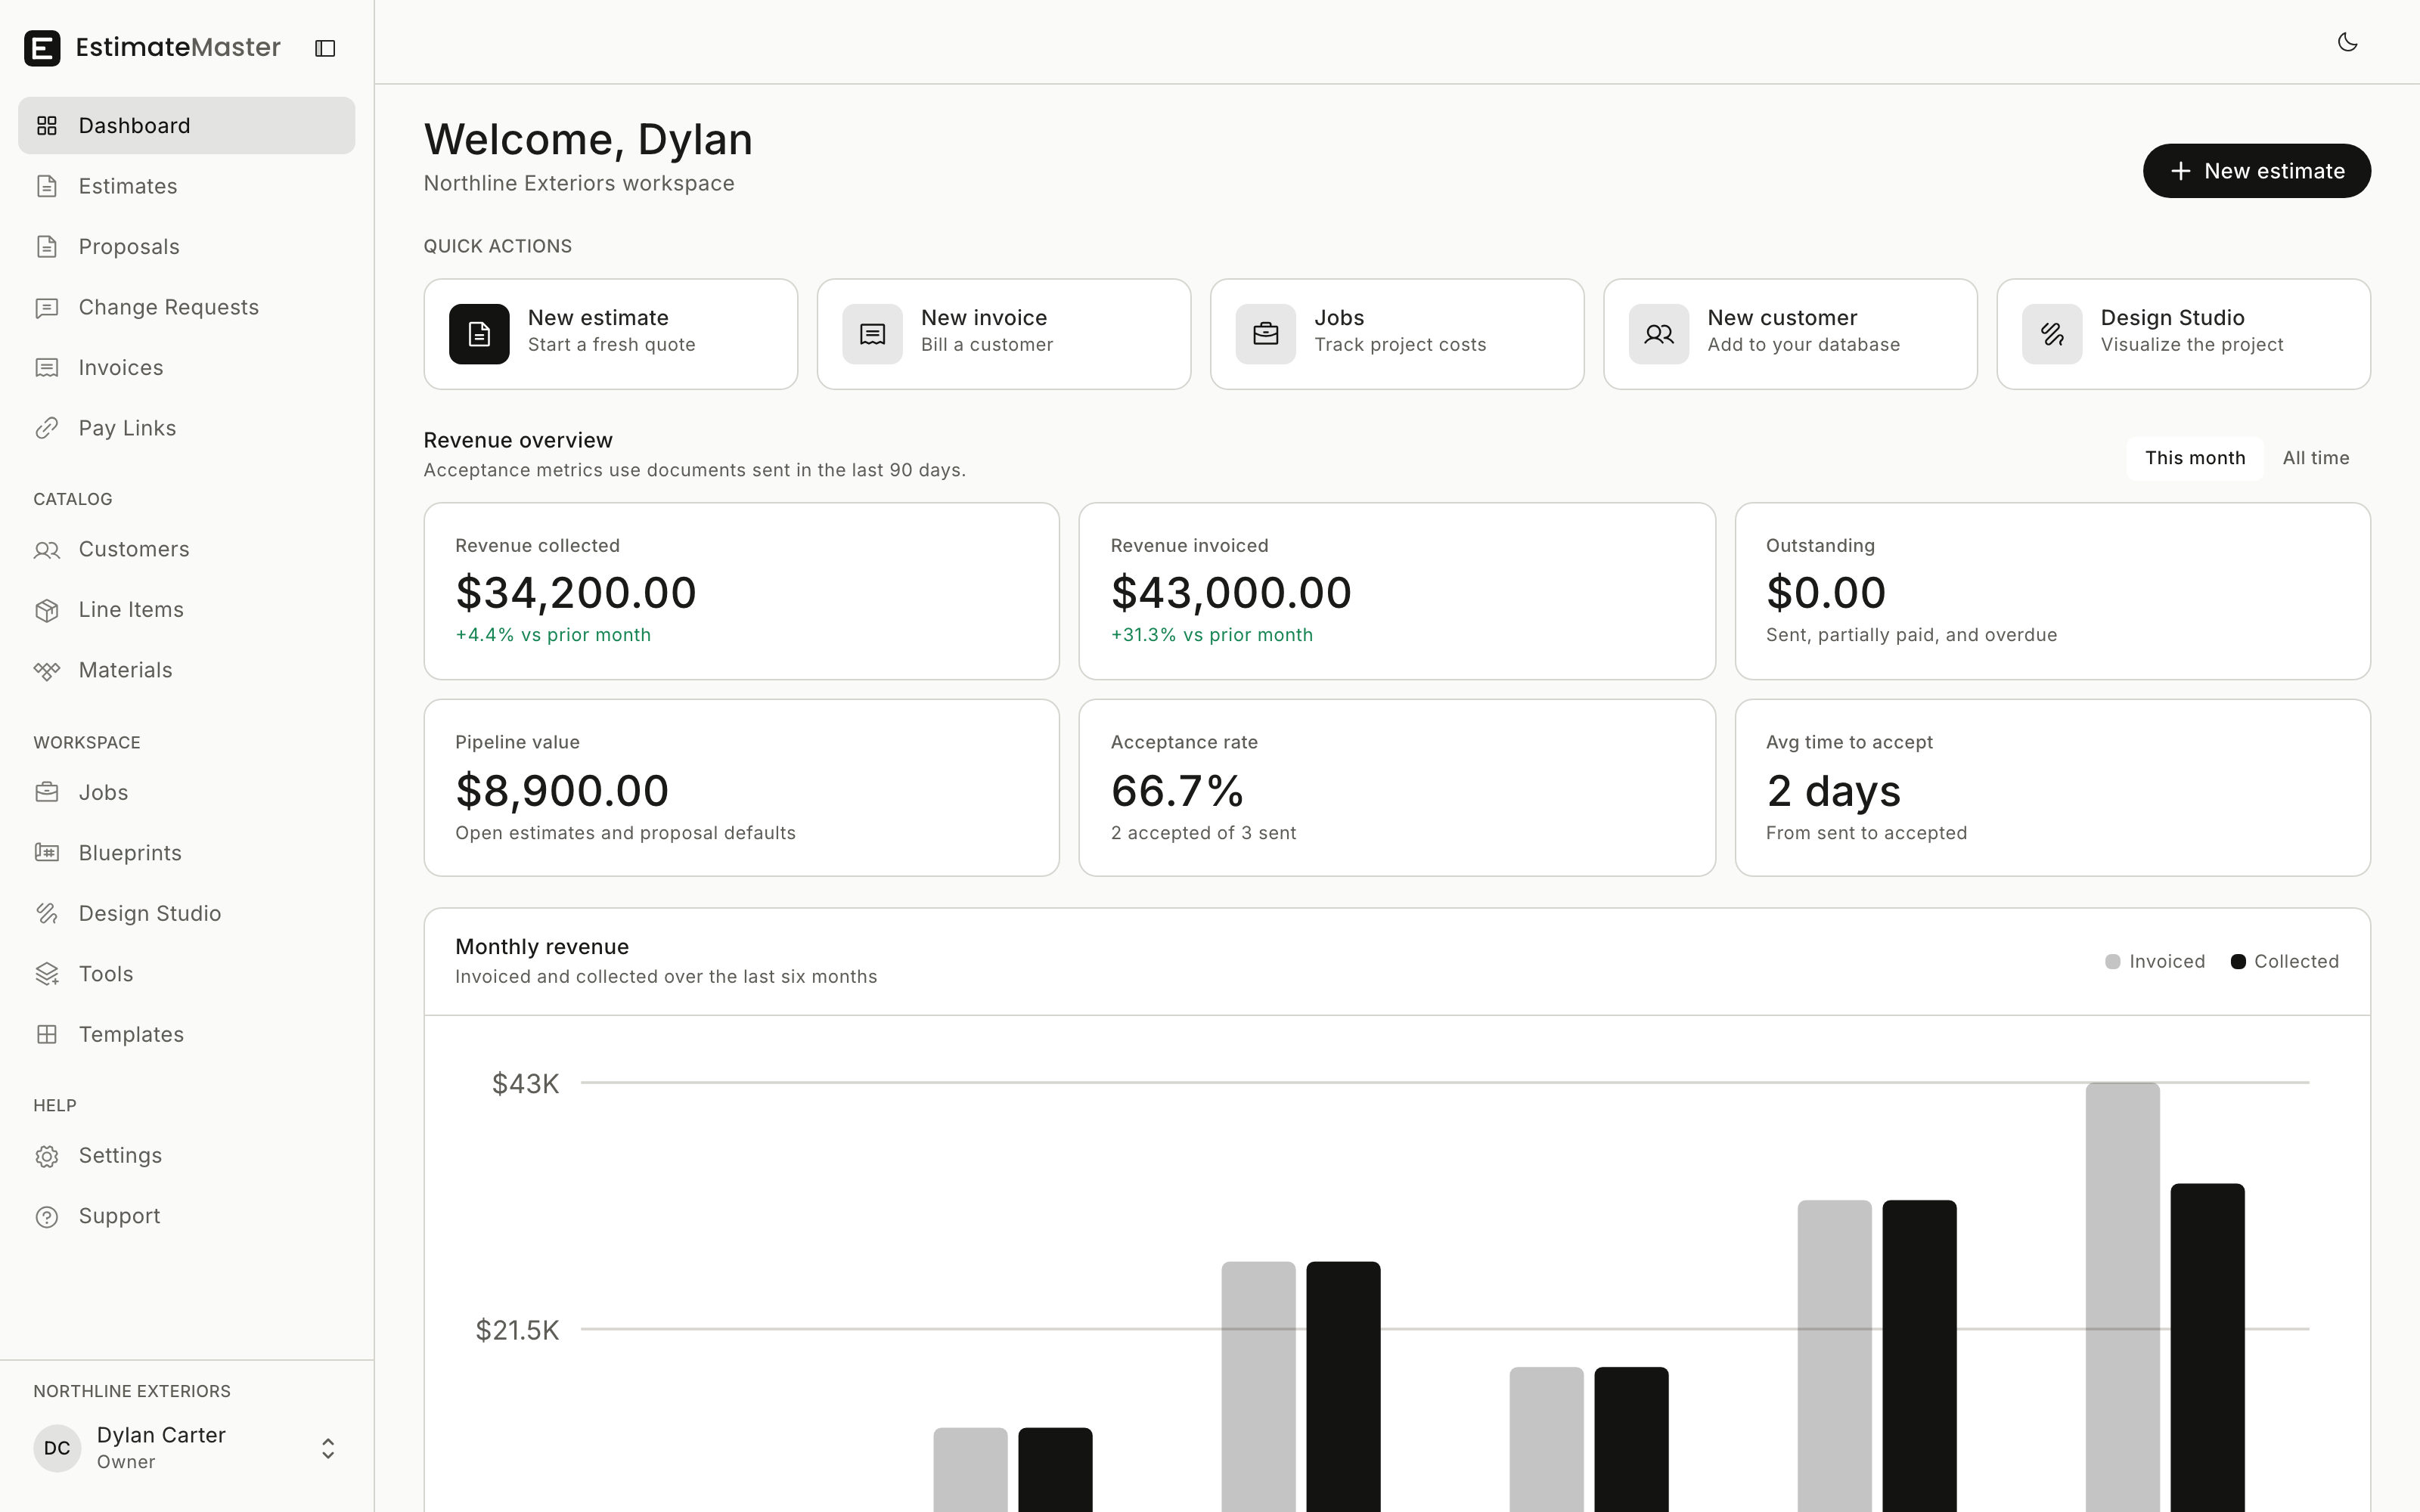The height and width of the screenshot is (1512, 2420).
Task: Open Pay Links in the sidebar
Action: click(x=187, y=428)
